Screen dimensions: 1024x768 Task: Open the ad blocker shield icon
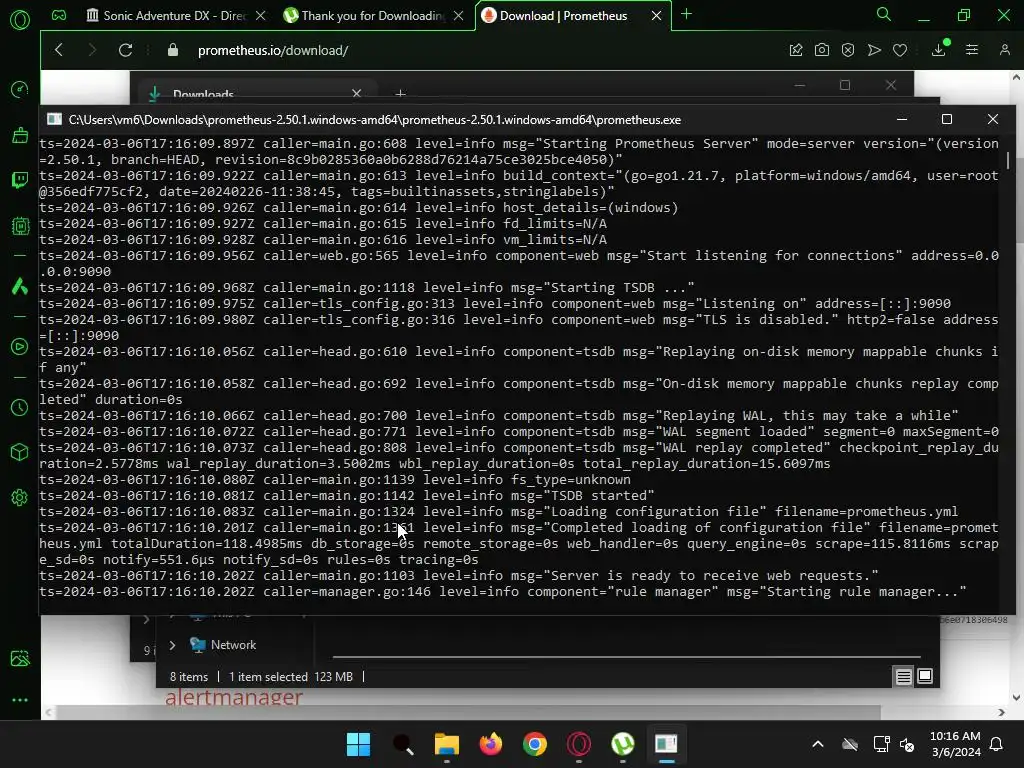point(848,50)
